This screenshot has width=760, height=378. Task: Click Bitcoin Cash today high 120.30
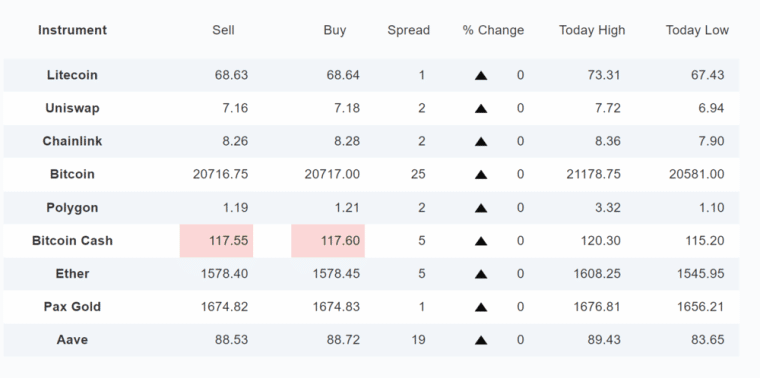601,240
